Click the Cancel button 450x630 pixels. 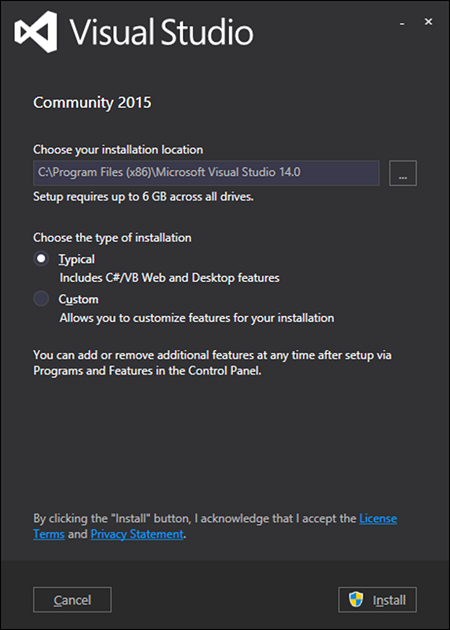[x=72, y=600]
